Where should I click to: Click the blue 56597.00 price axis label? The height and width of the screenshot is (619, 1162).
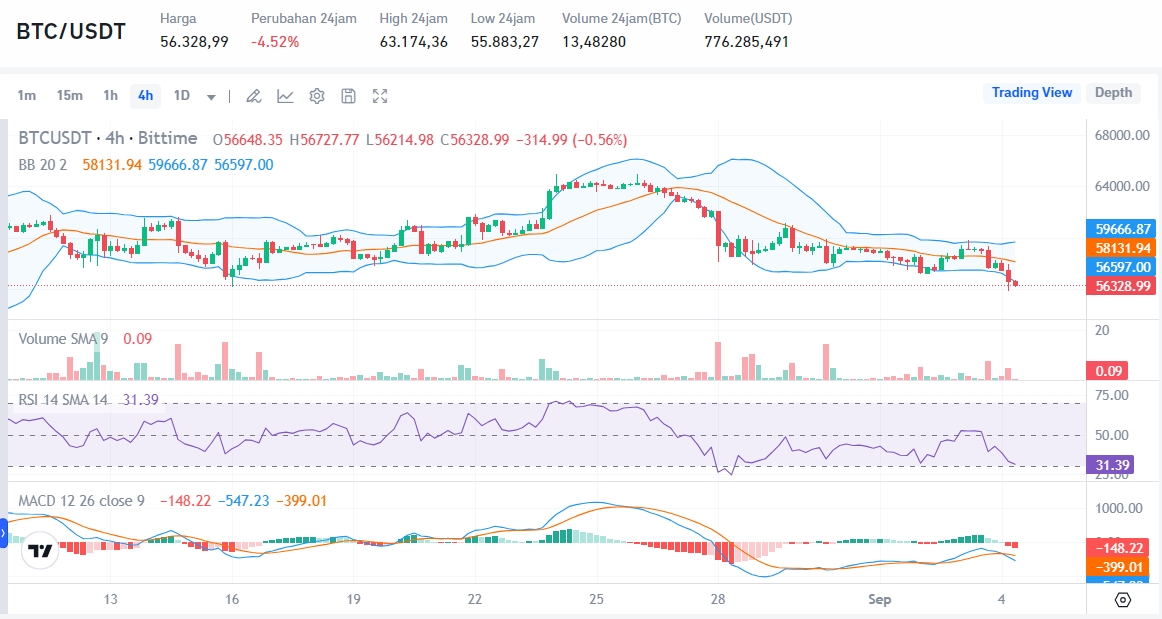tap(1121, 267)
